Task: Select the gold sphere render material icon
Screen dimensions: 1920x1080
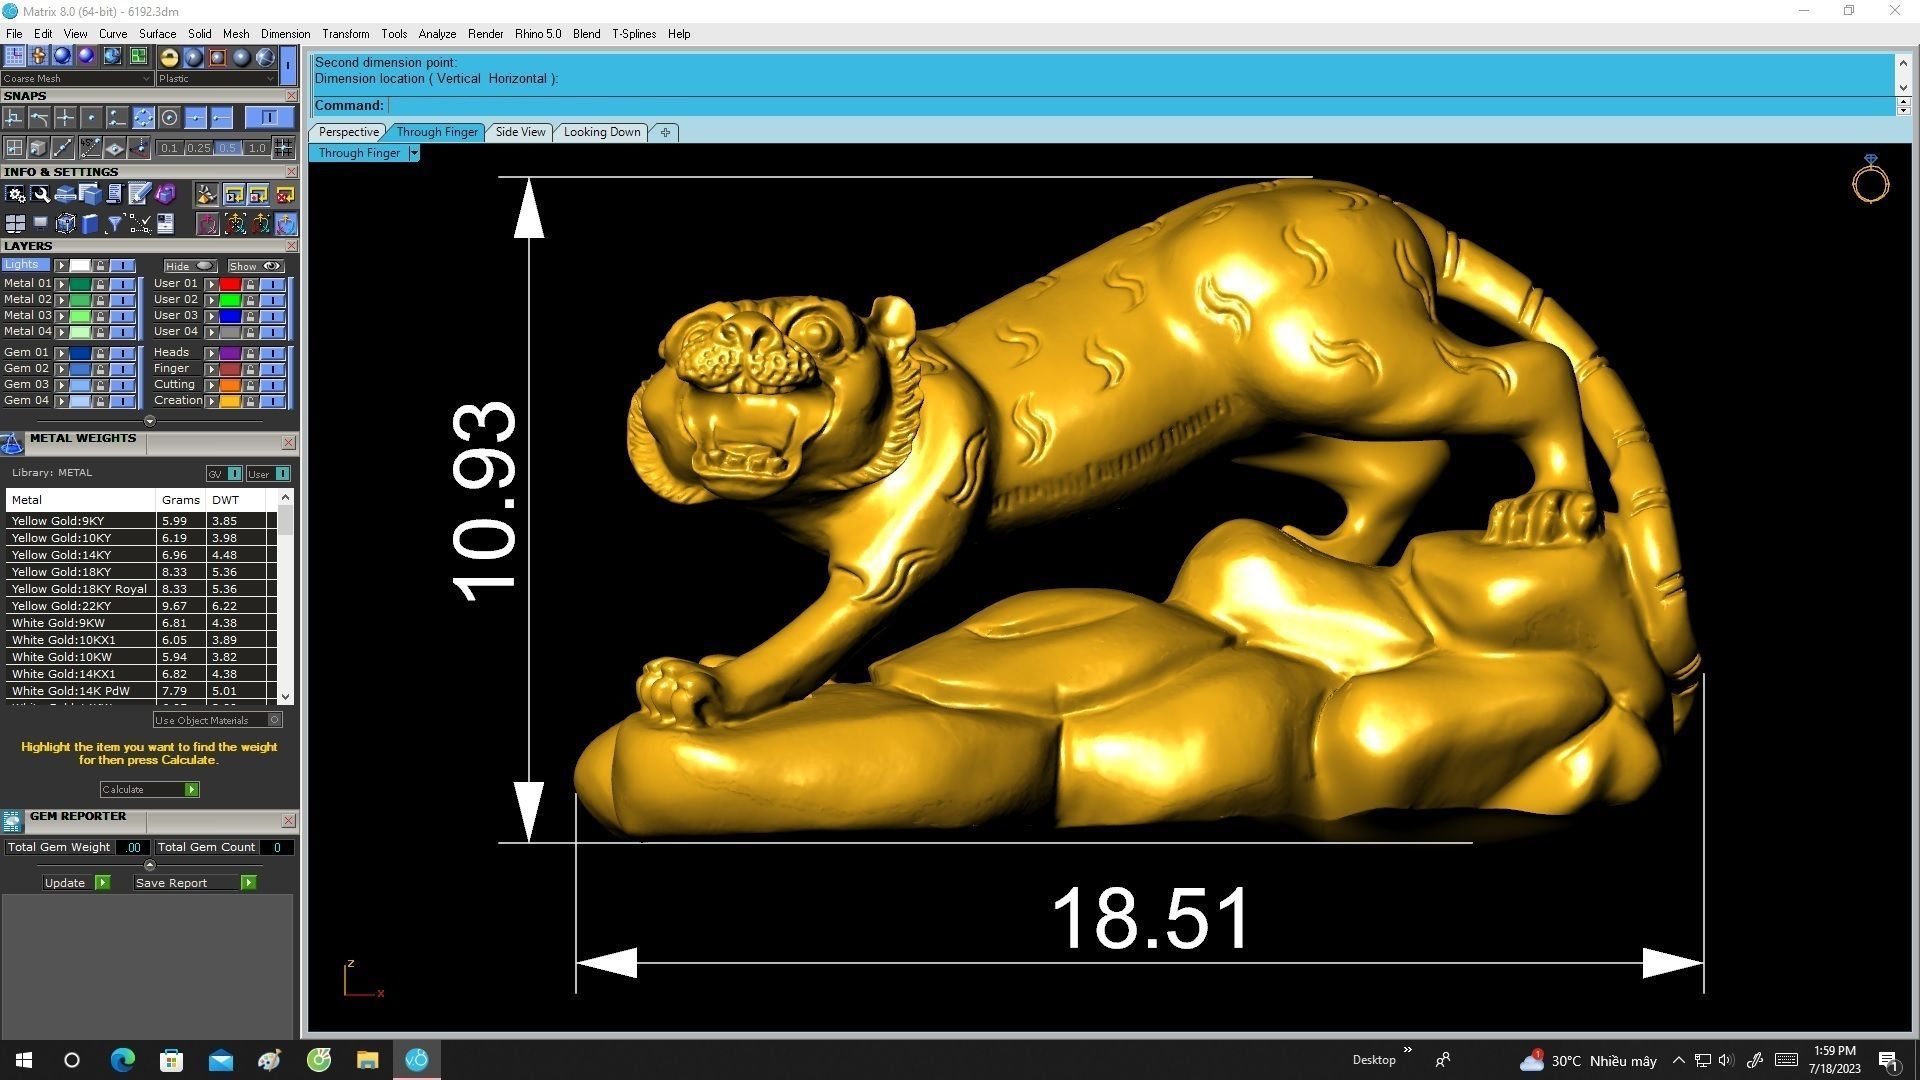Action: pyautogui.click(x=169, y=58)
